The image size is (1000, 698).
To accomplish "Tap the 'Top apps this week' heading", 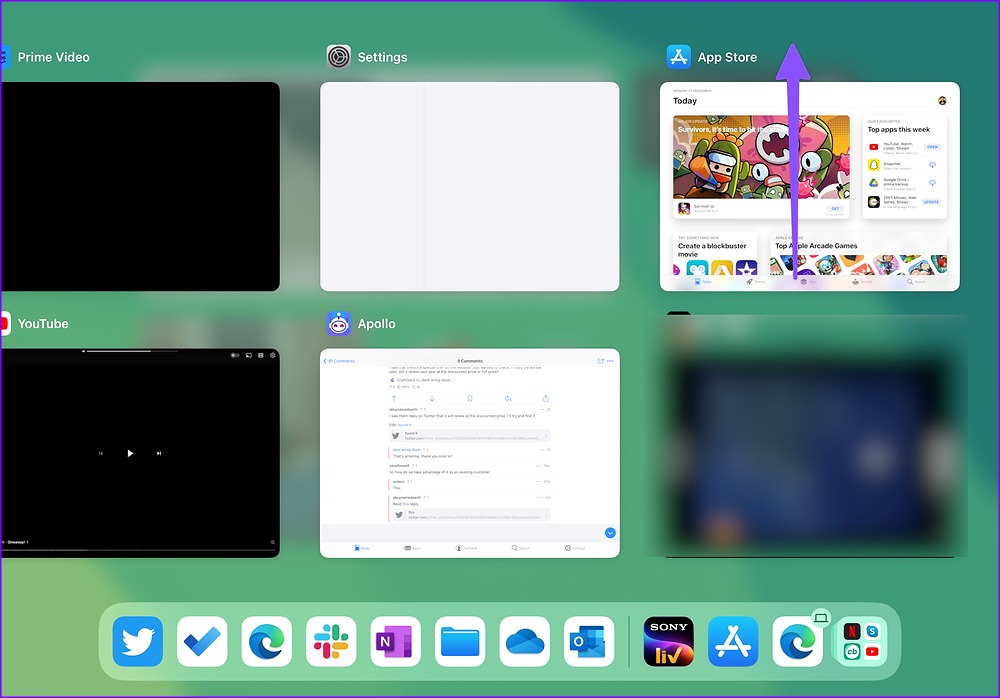I will click(x=899, y=129).
